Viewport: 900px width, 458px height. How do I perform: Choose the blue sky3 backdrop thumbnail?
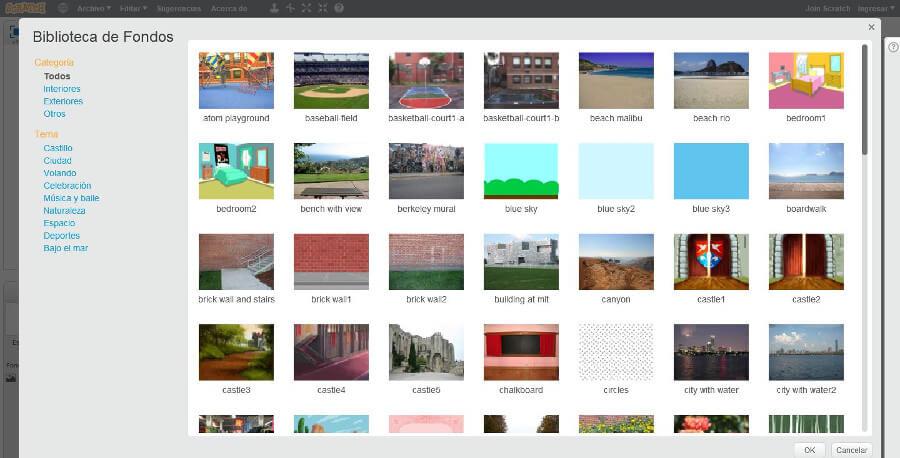click(711, 171)
